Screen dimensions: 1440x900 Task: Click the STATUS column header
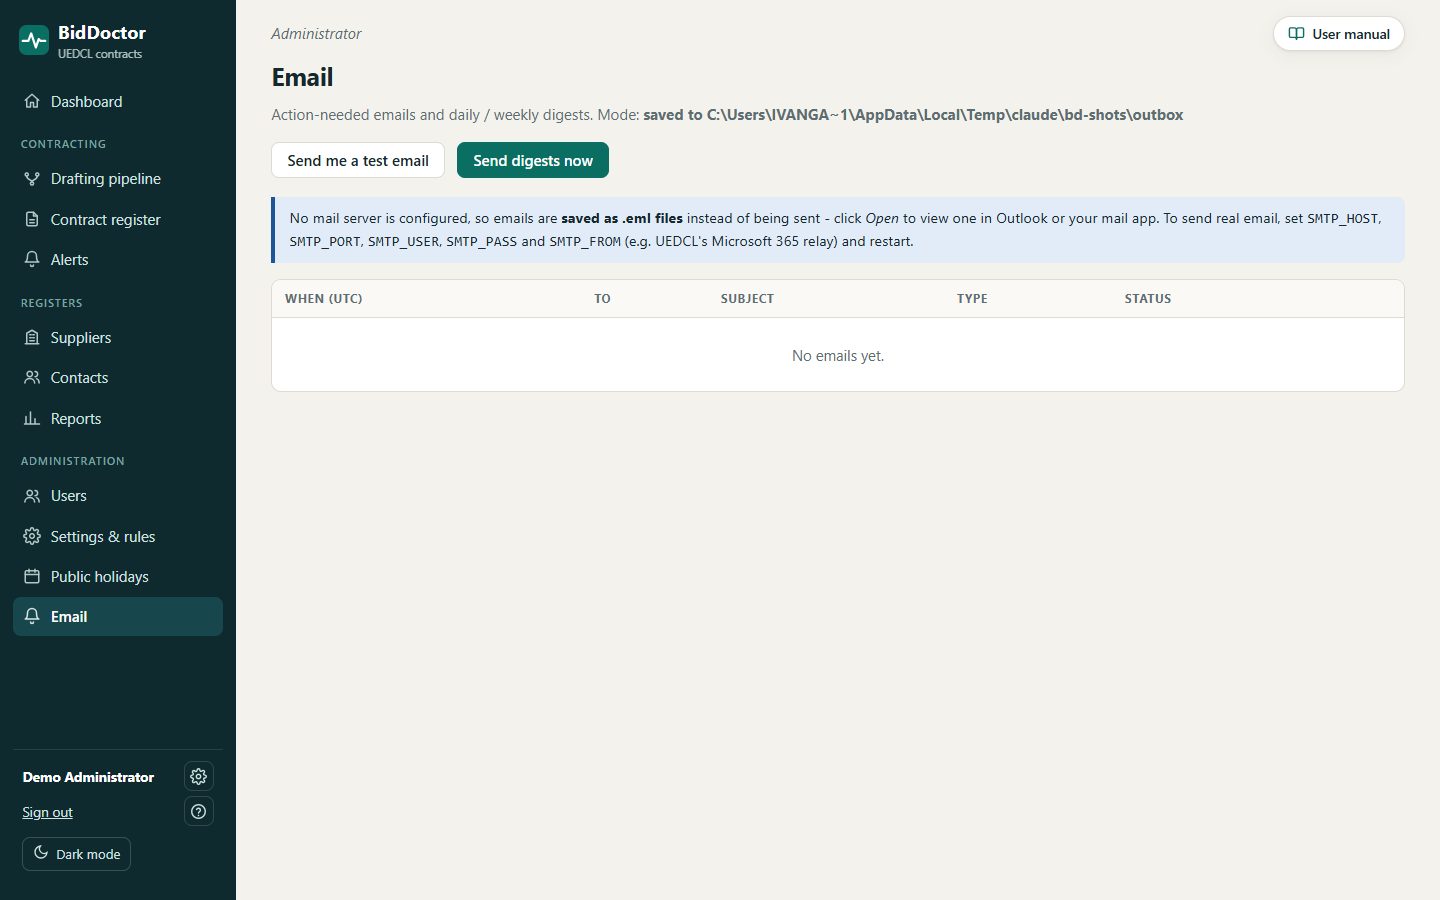pos(1148,298)
